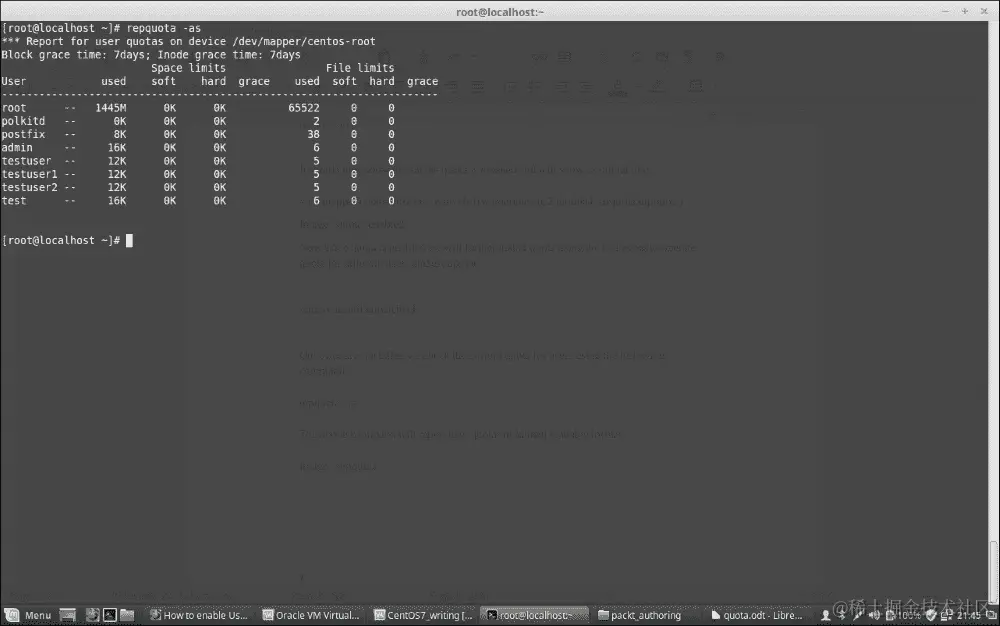Viewport: 1000px width, 626px height.
Task: Click 'root' user row name
Action: [x=14, y=108]
